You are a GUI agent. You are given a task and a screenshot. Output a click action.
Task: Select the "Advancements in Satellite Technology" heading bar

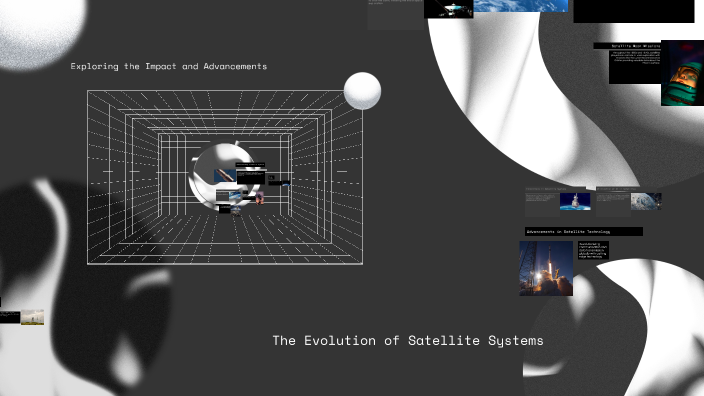[584, 232]
